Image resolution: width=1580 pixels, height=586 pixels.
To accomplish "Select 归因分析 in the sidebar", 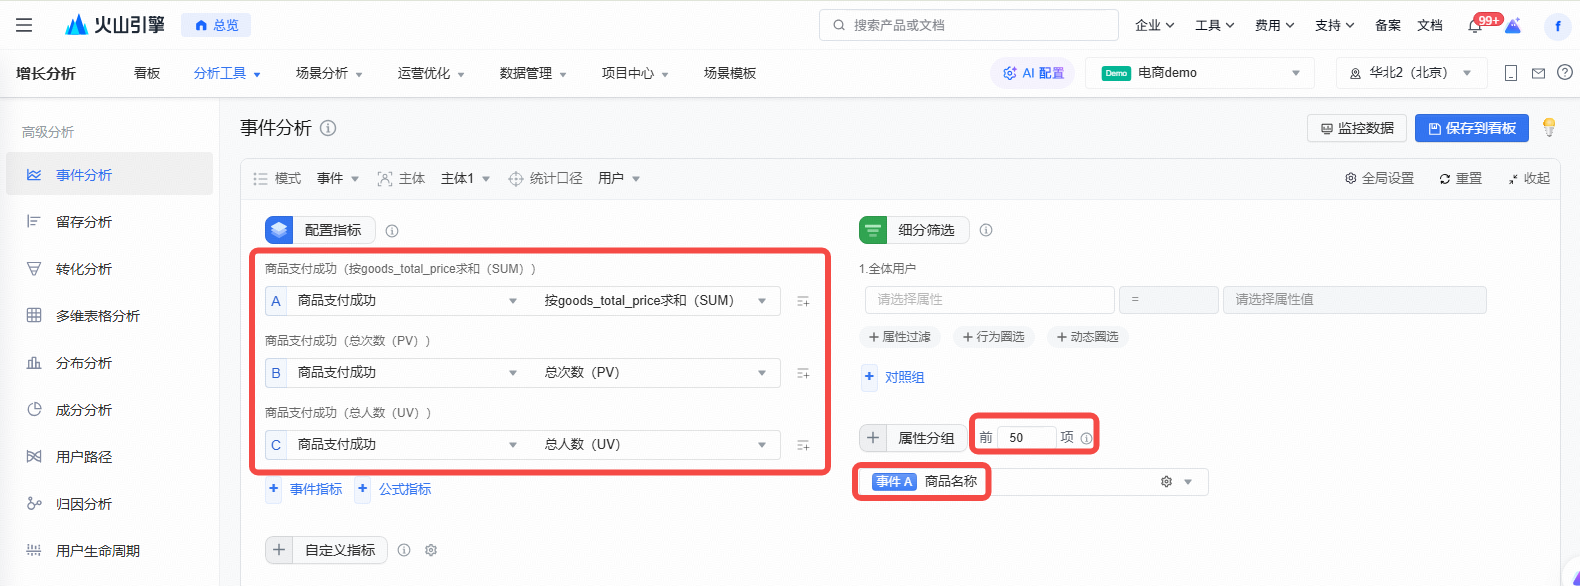I will (x=109, y=503).
